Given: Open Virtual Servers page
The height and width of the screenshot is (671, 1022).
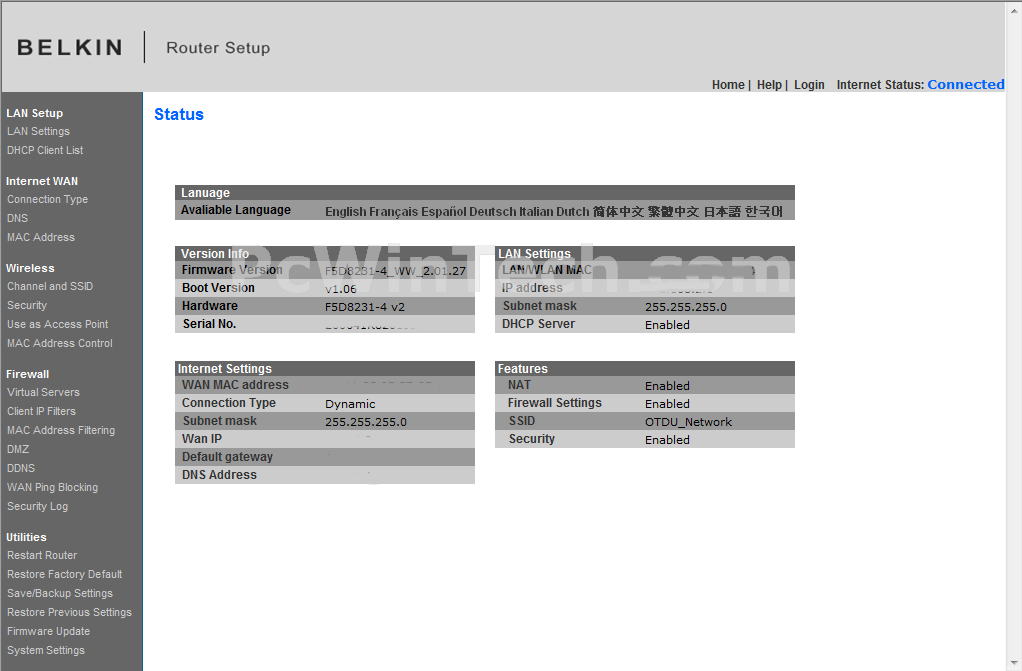Looking at the screenshot, I should point(44,392).
